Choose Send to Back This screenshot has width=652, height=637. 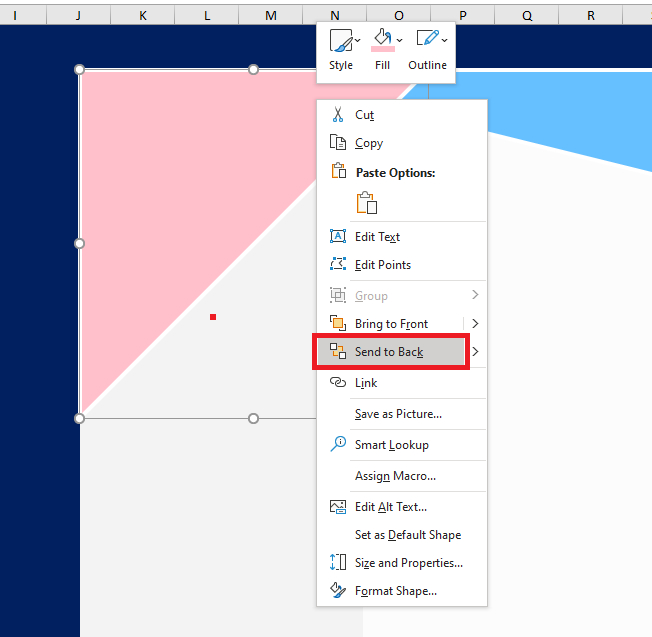point(391,352)
